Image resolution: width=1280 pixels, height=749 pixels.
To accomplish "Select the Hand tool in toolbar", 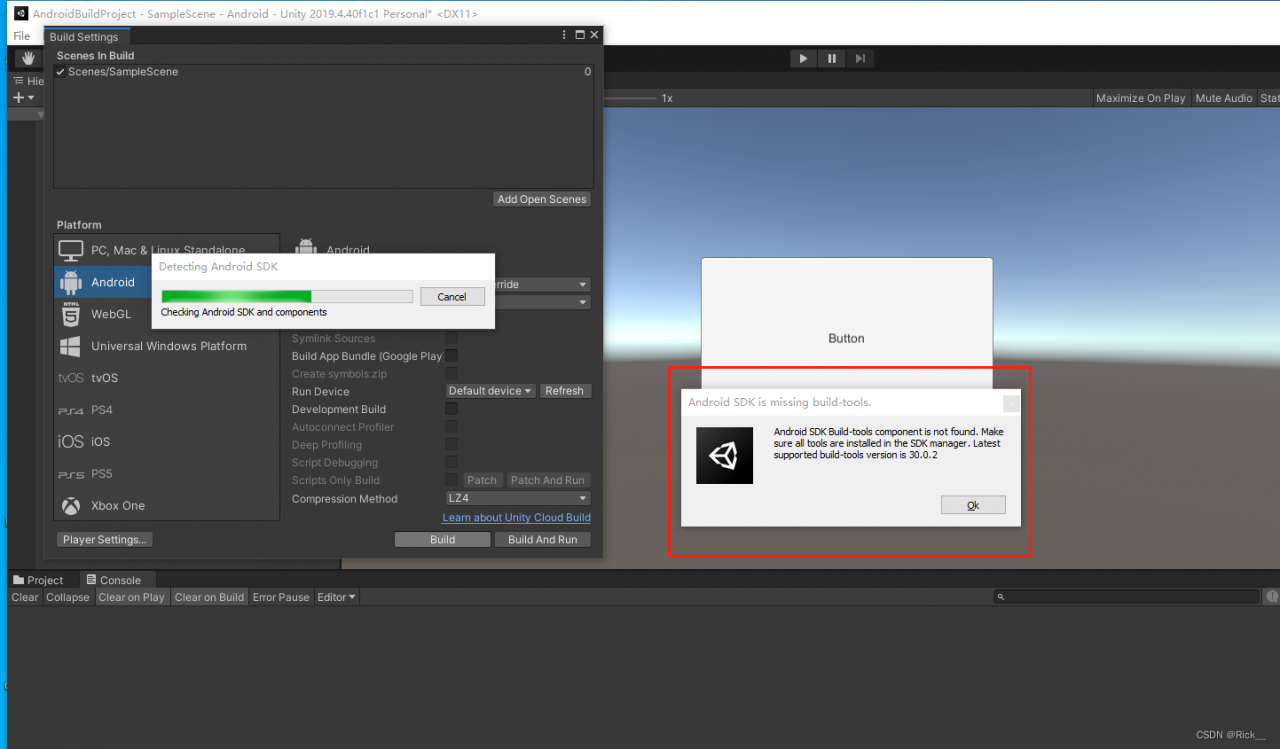I will [29, 59].
